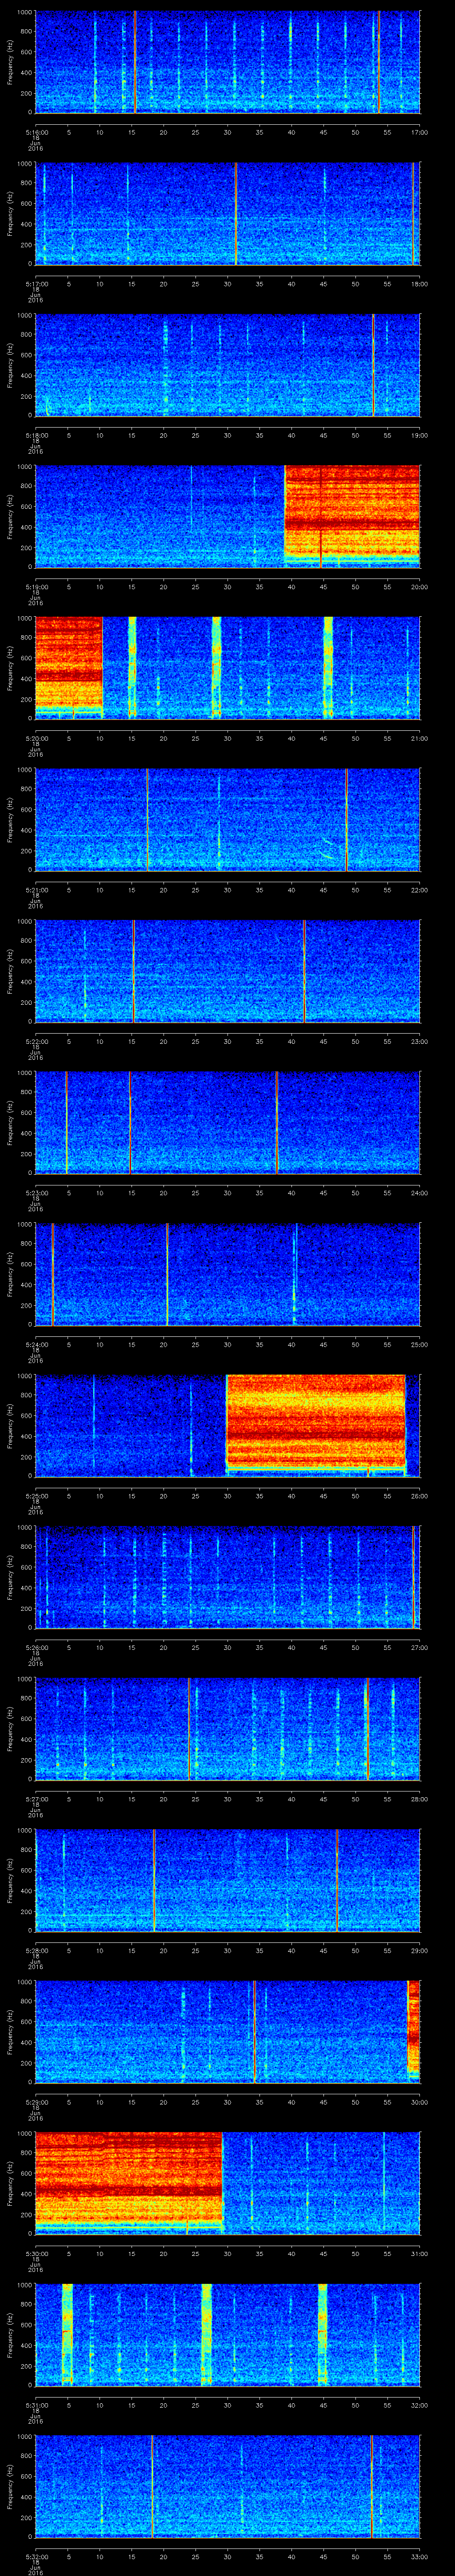
Task: Click the 5:28:00 start time label
Action: 36,1950
